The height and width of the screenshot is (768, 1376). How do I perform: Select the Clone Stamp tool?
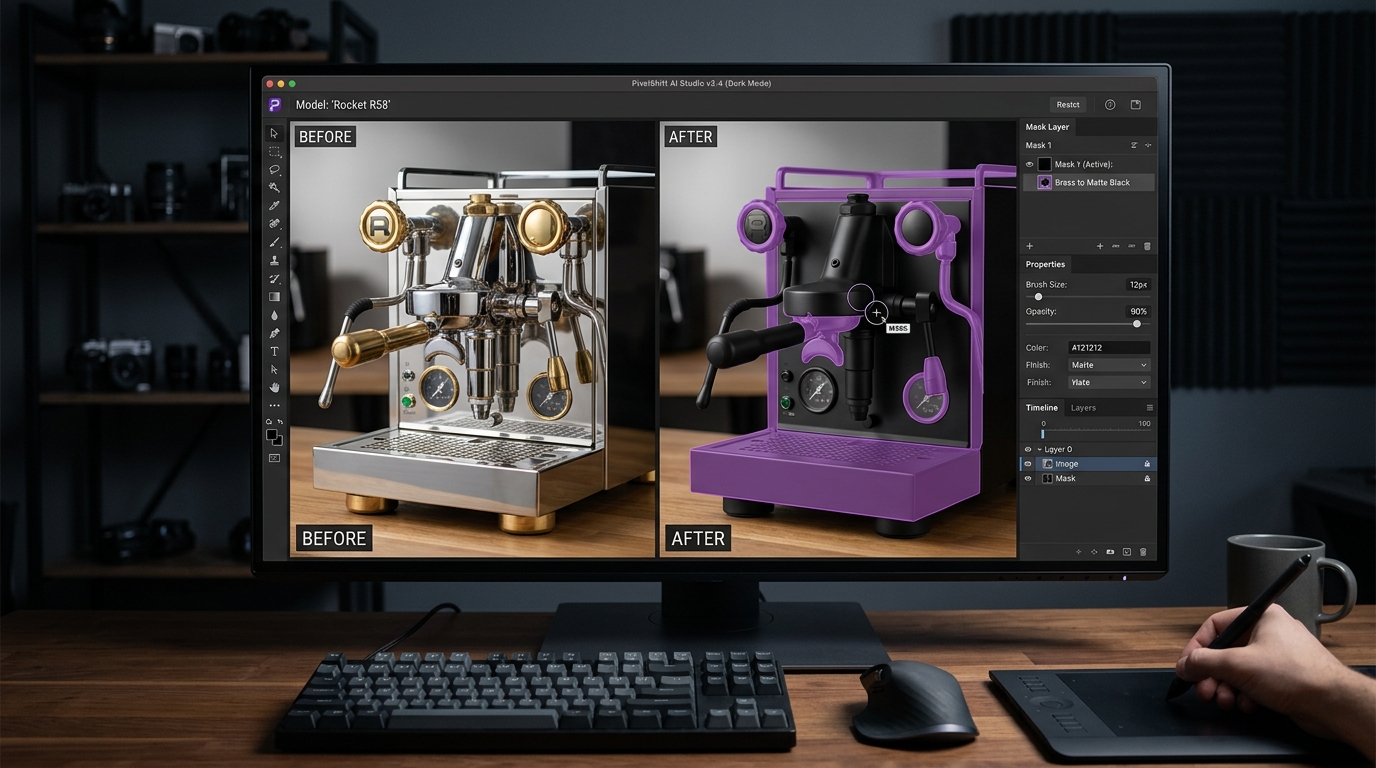coord(274,260)
